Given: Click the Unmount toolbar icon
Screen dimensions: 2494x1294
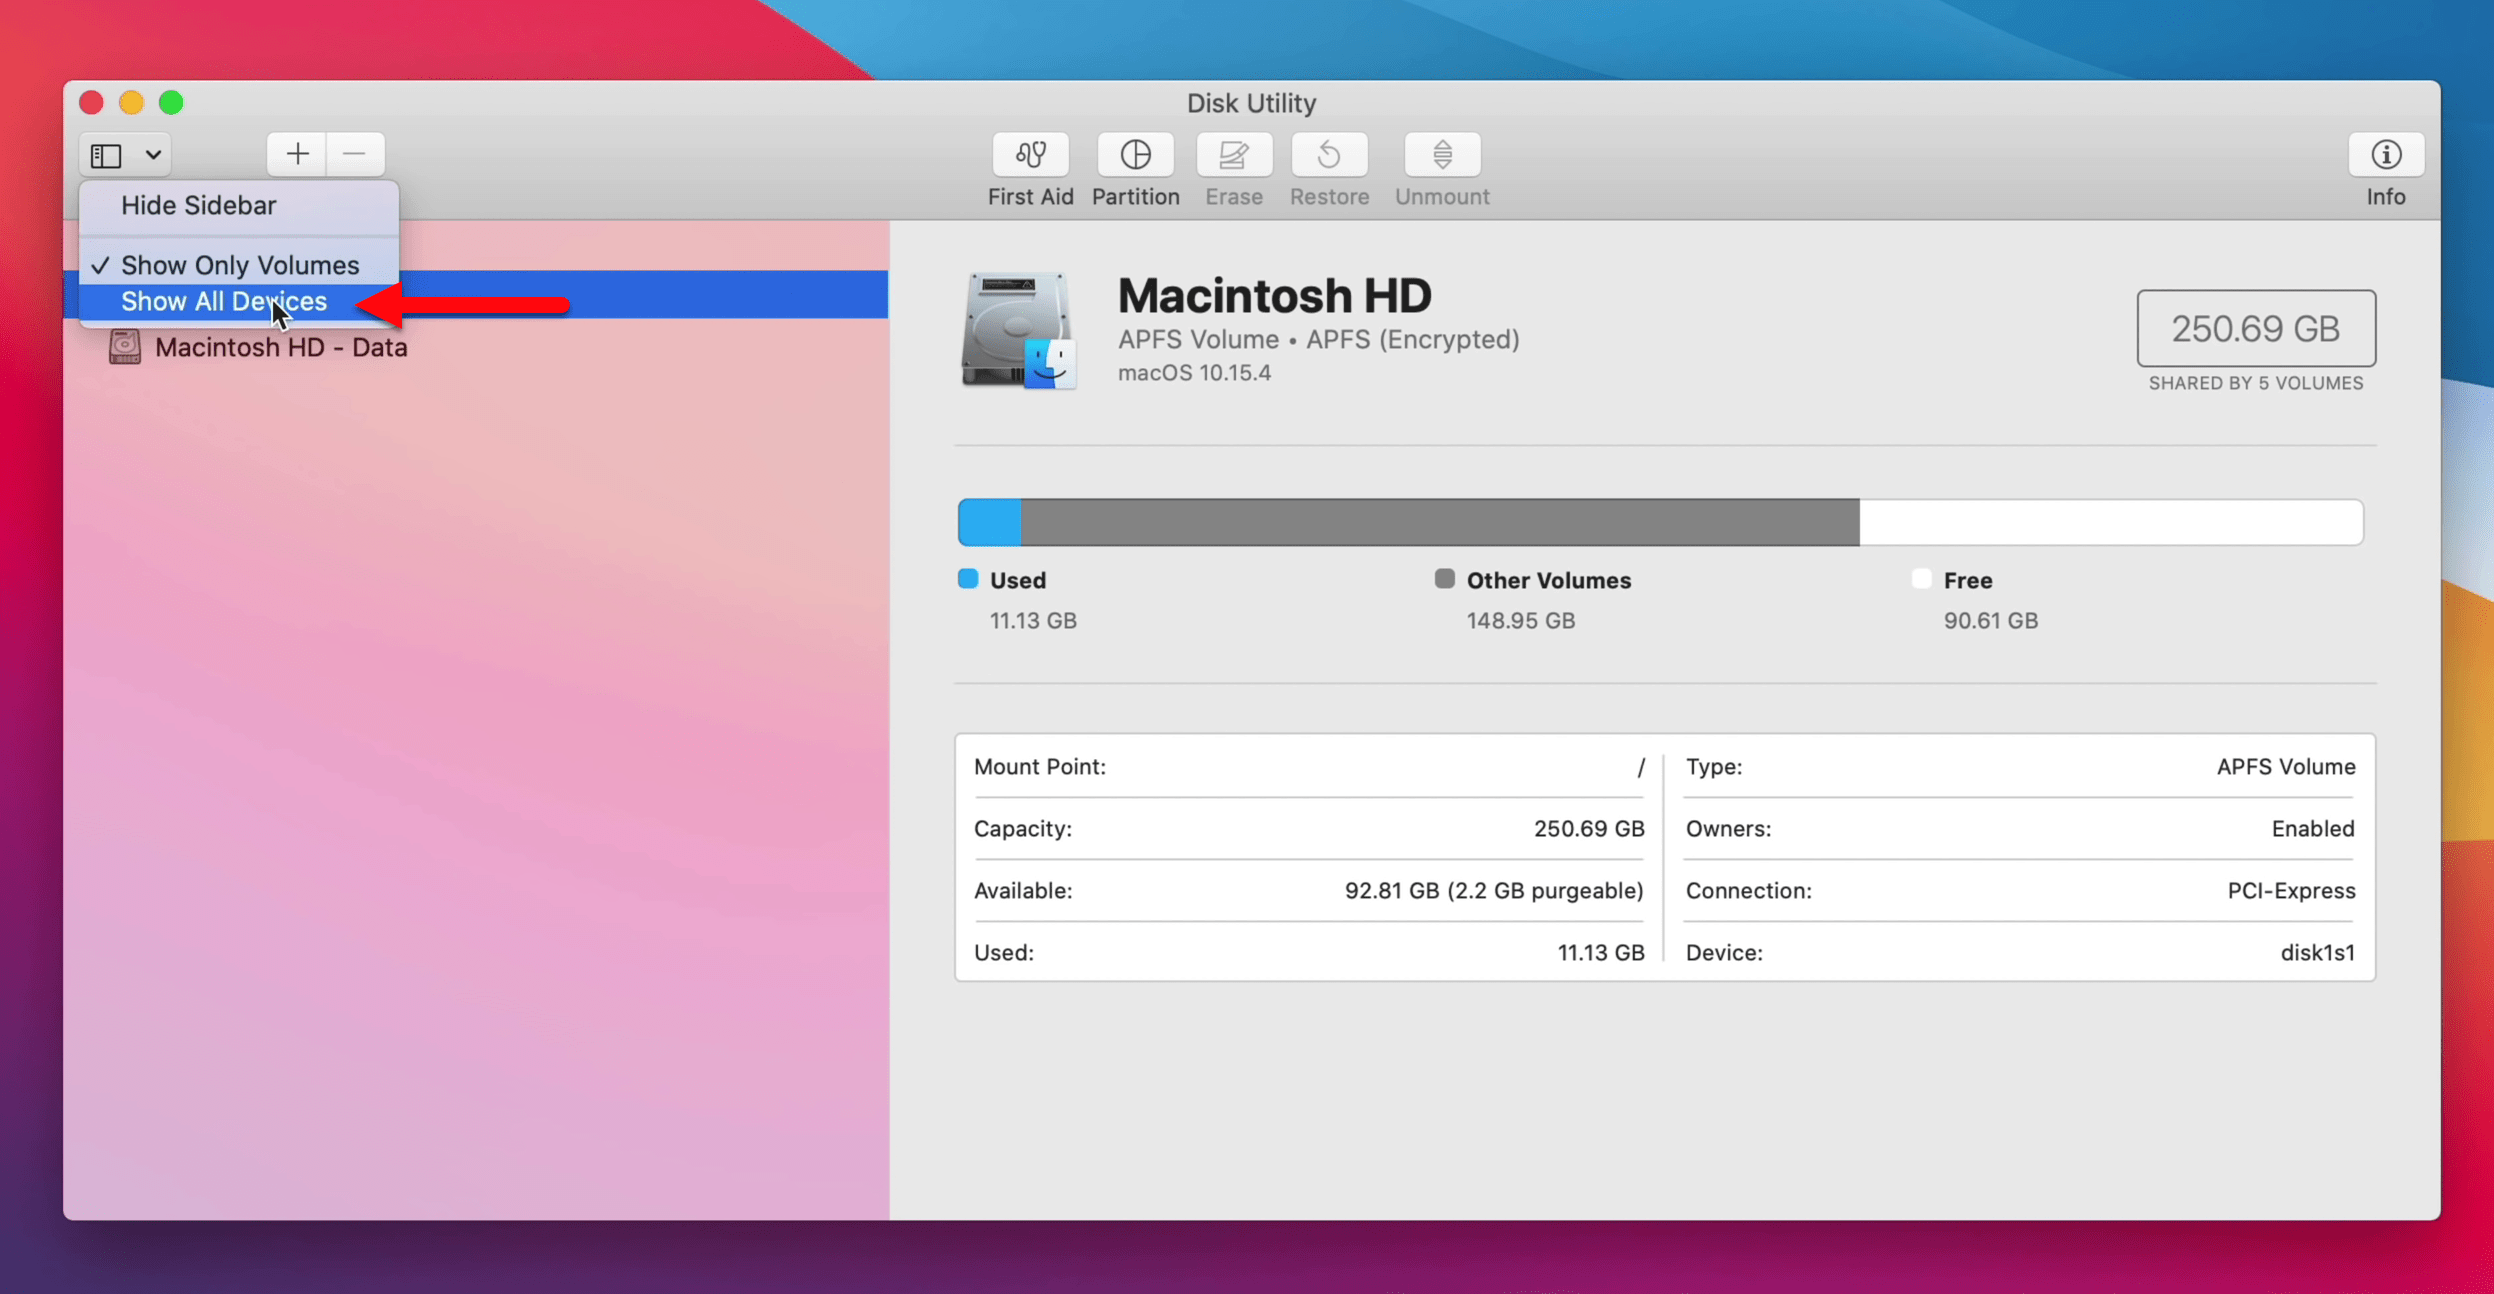Looking at the screenshot, I should click(1442, 155).
